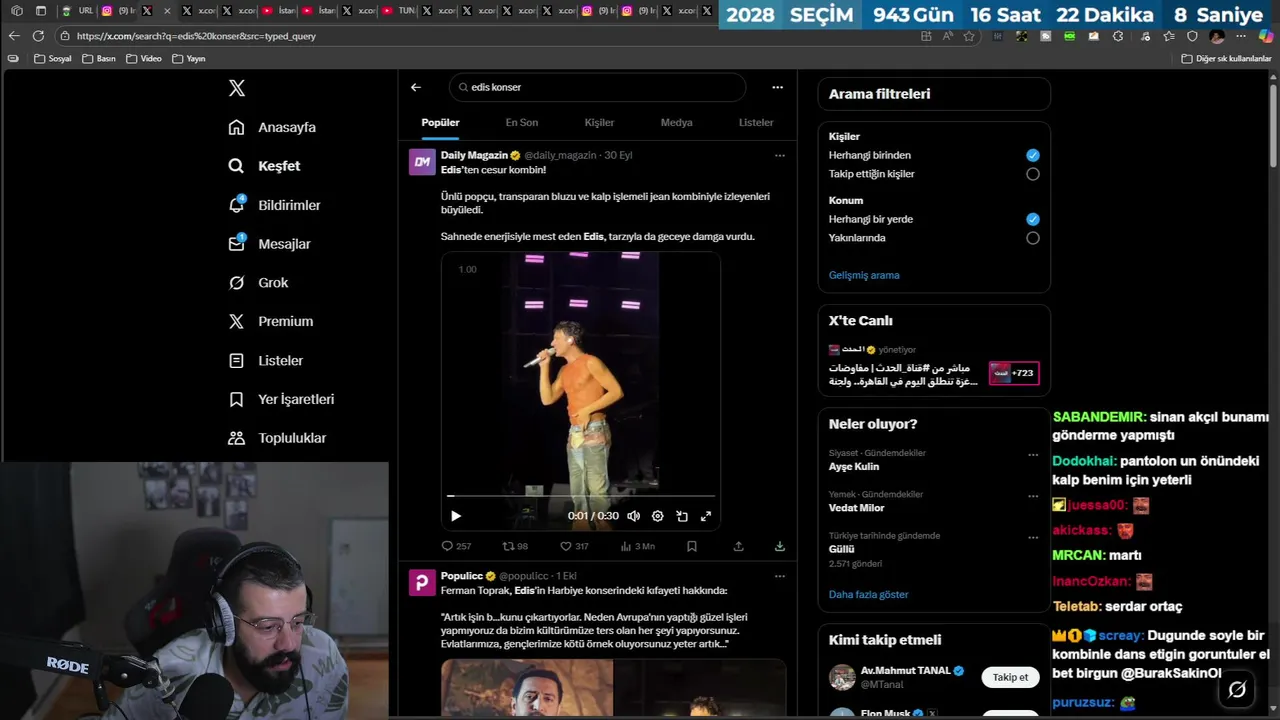Bookmark this page with the star icon

tap(969, 36)
